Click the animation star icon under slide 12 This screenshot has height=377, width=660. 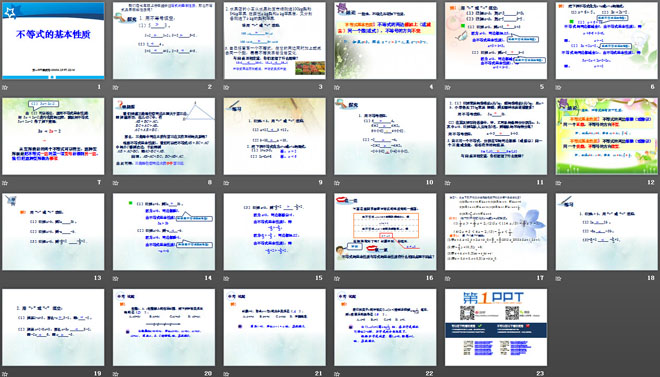point(559,183)
